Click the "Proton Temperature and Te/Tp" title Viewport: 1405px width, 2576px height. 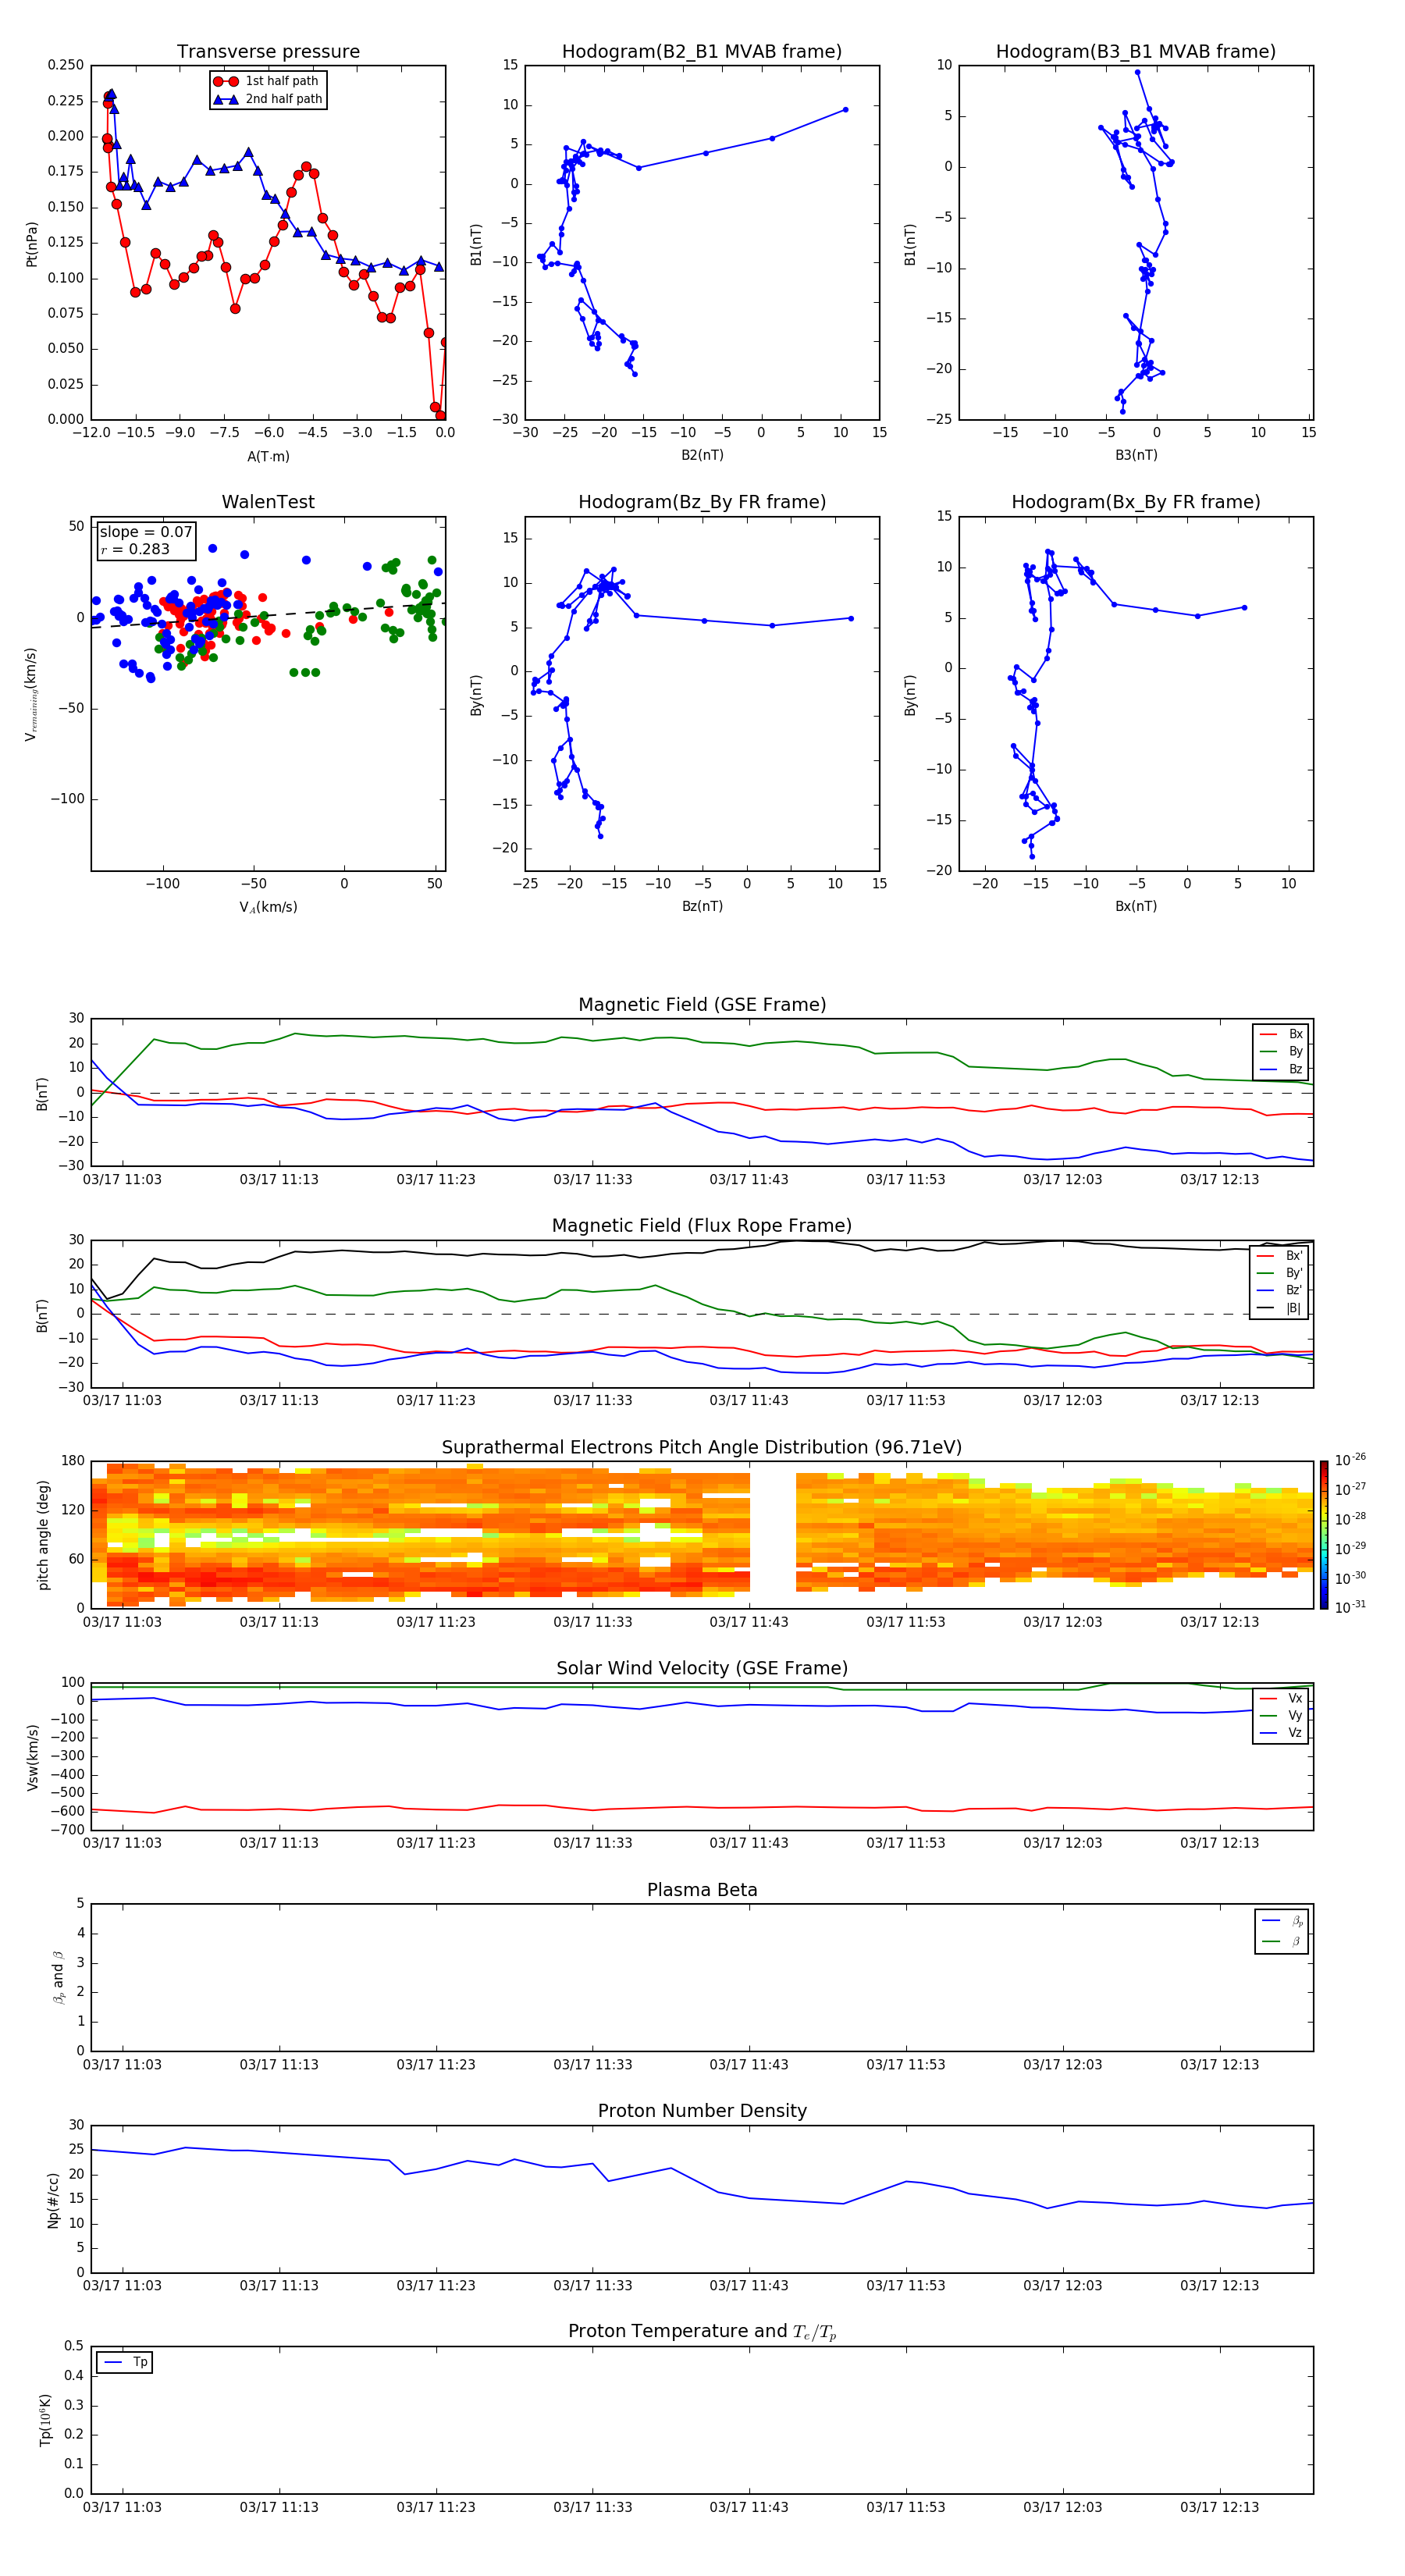tap(702, 2331)
